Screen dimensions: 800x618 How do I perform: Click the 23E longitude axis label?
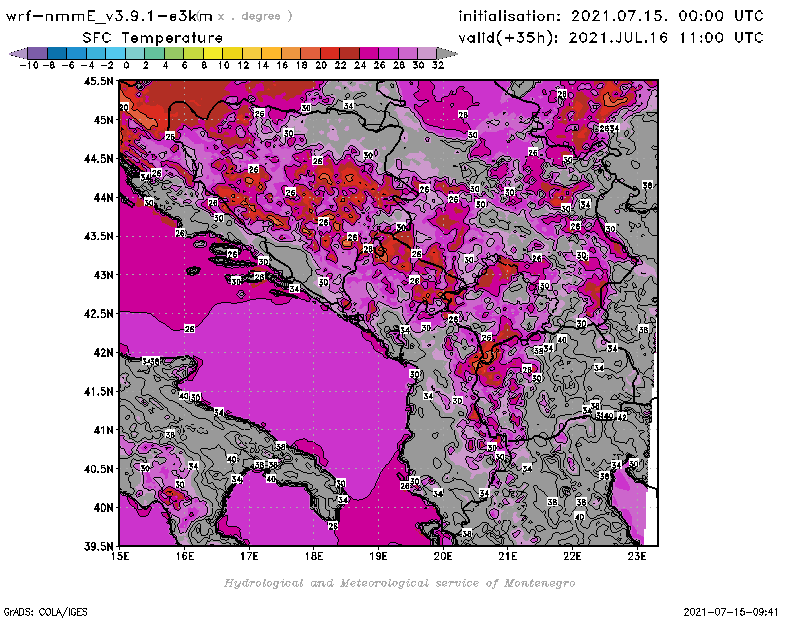point(637,556)
